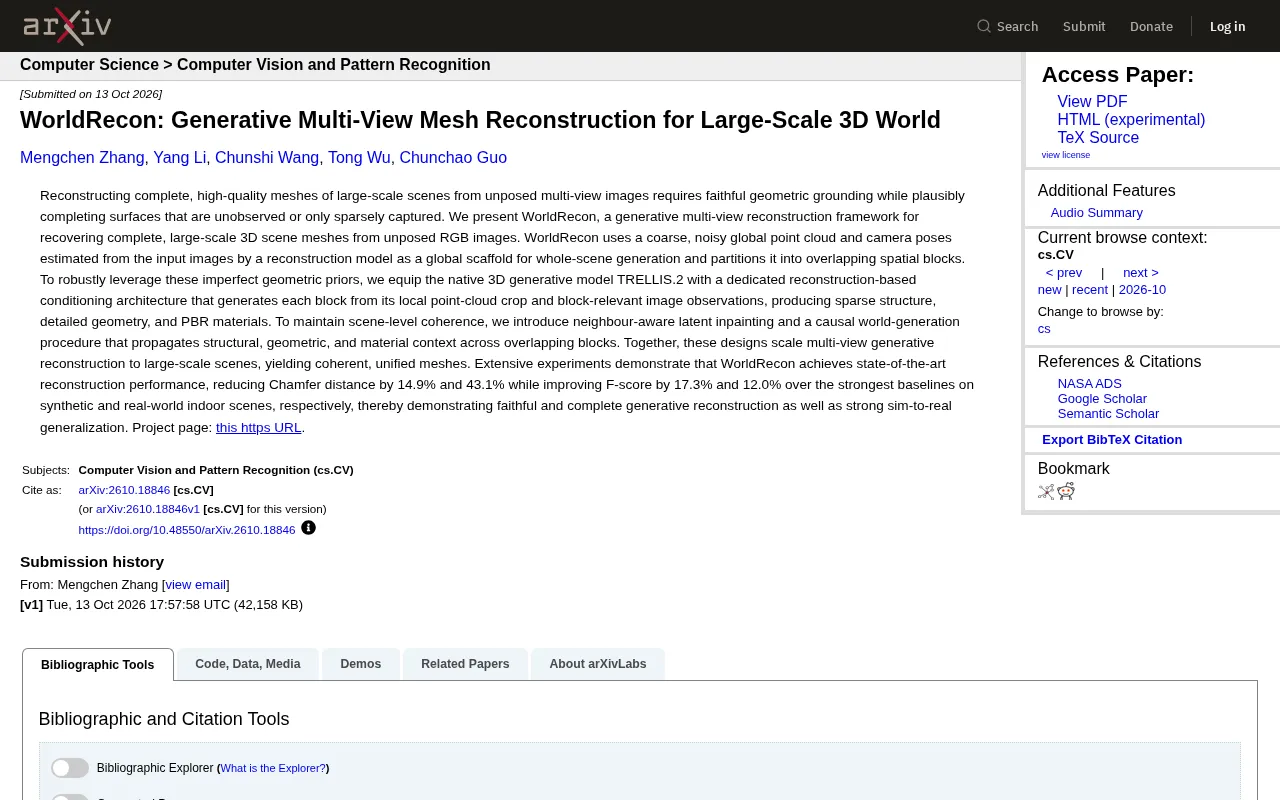Viewport: 1280px width, 800px height.
Task: Open the project page 'this https URL' link
Action: (259, 428)
